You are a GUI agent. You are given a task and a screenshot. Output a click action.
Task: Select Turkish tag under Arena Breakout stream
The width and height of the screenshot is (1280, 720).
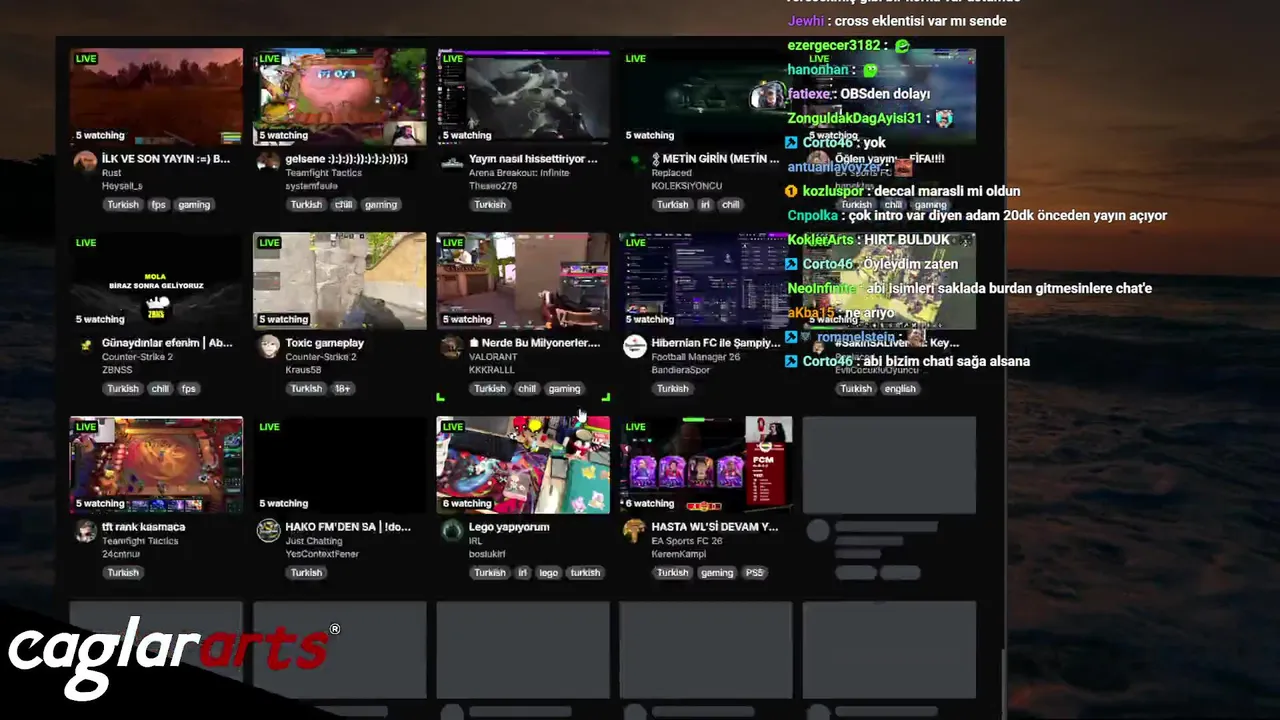pos(490,205)
